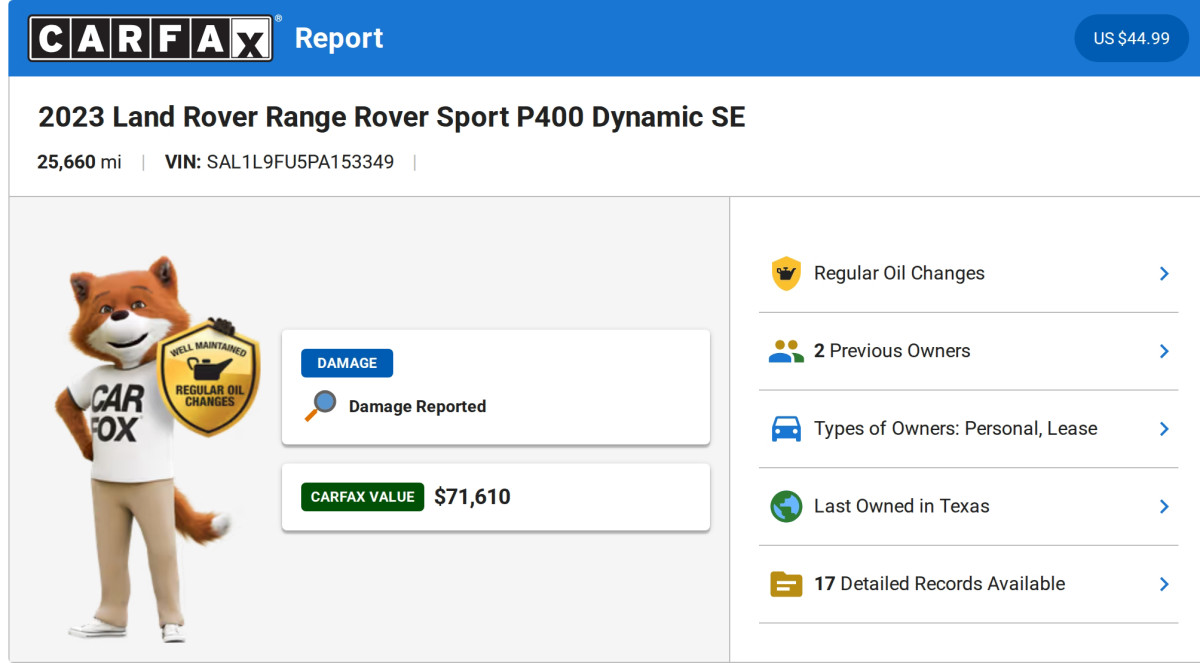Click the US $44.99 price button
Screen dimensions: 1200x663
tap(1131, 38)
